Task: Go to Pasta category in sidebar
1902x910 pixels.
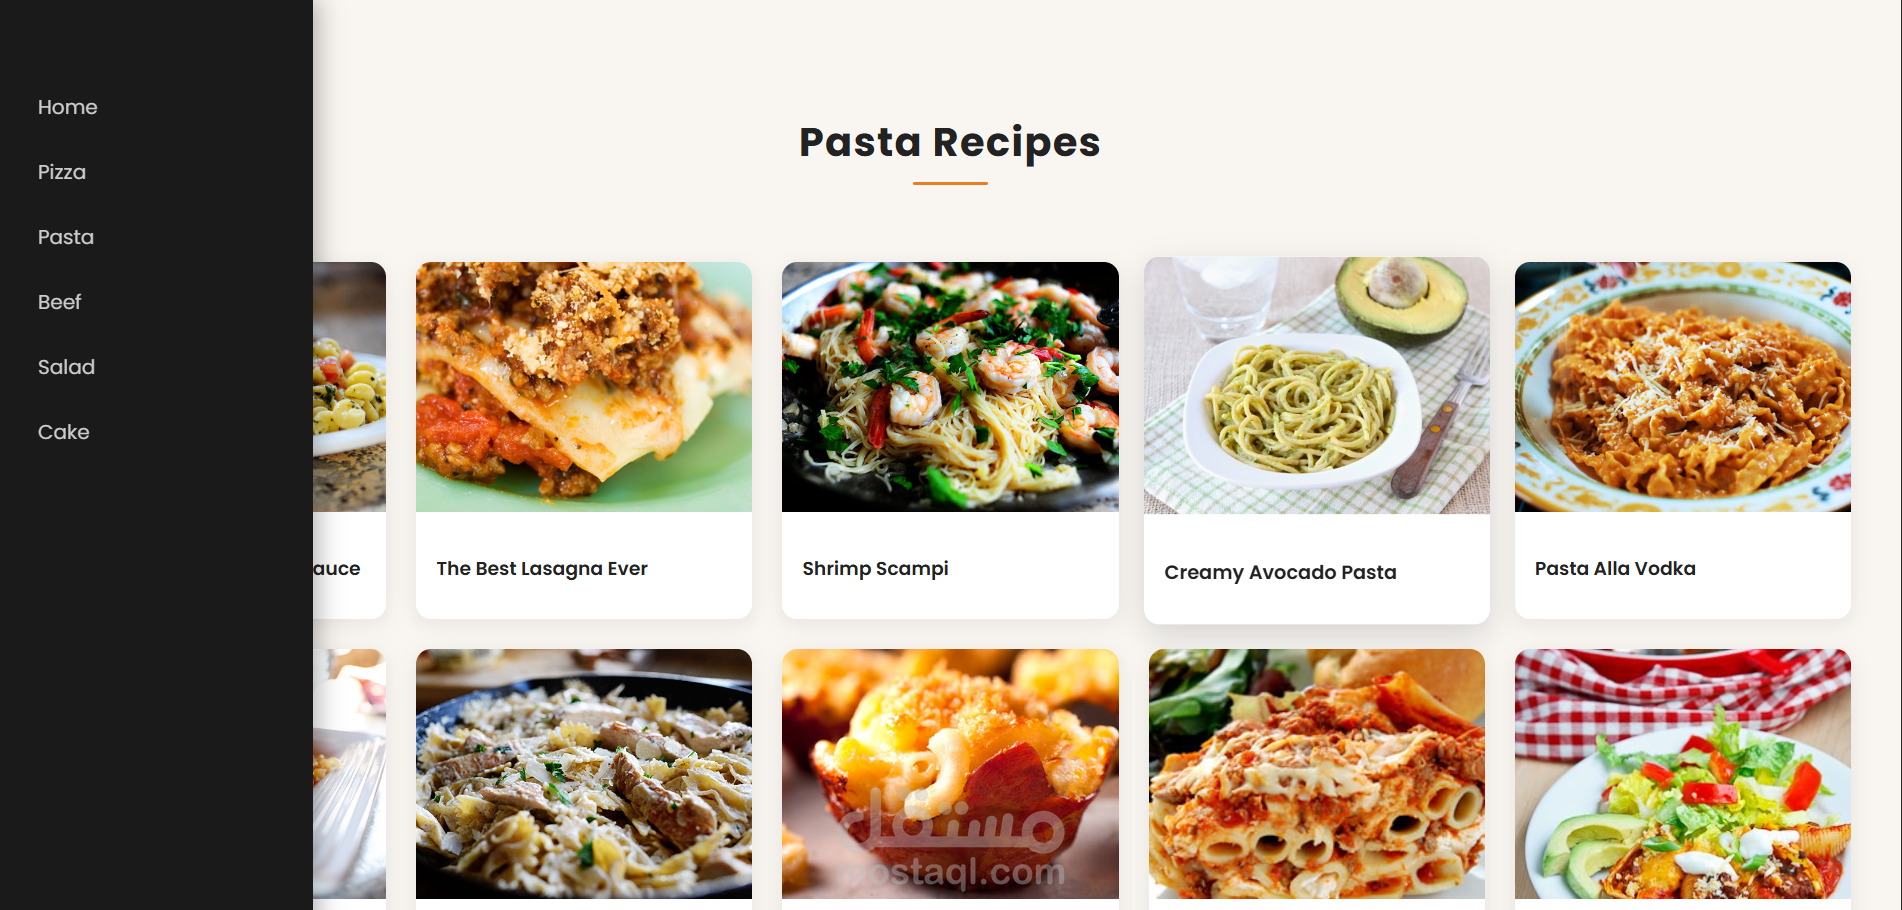Action: pyautogui.click(x=66, y=237)
